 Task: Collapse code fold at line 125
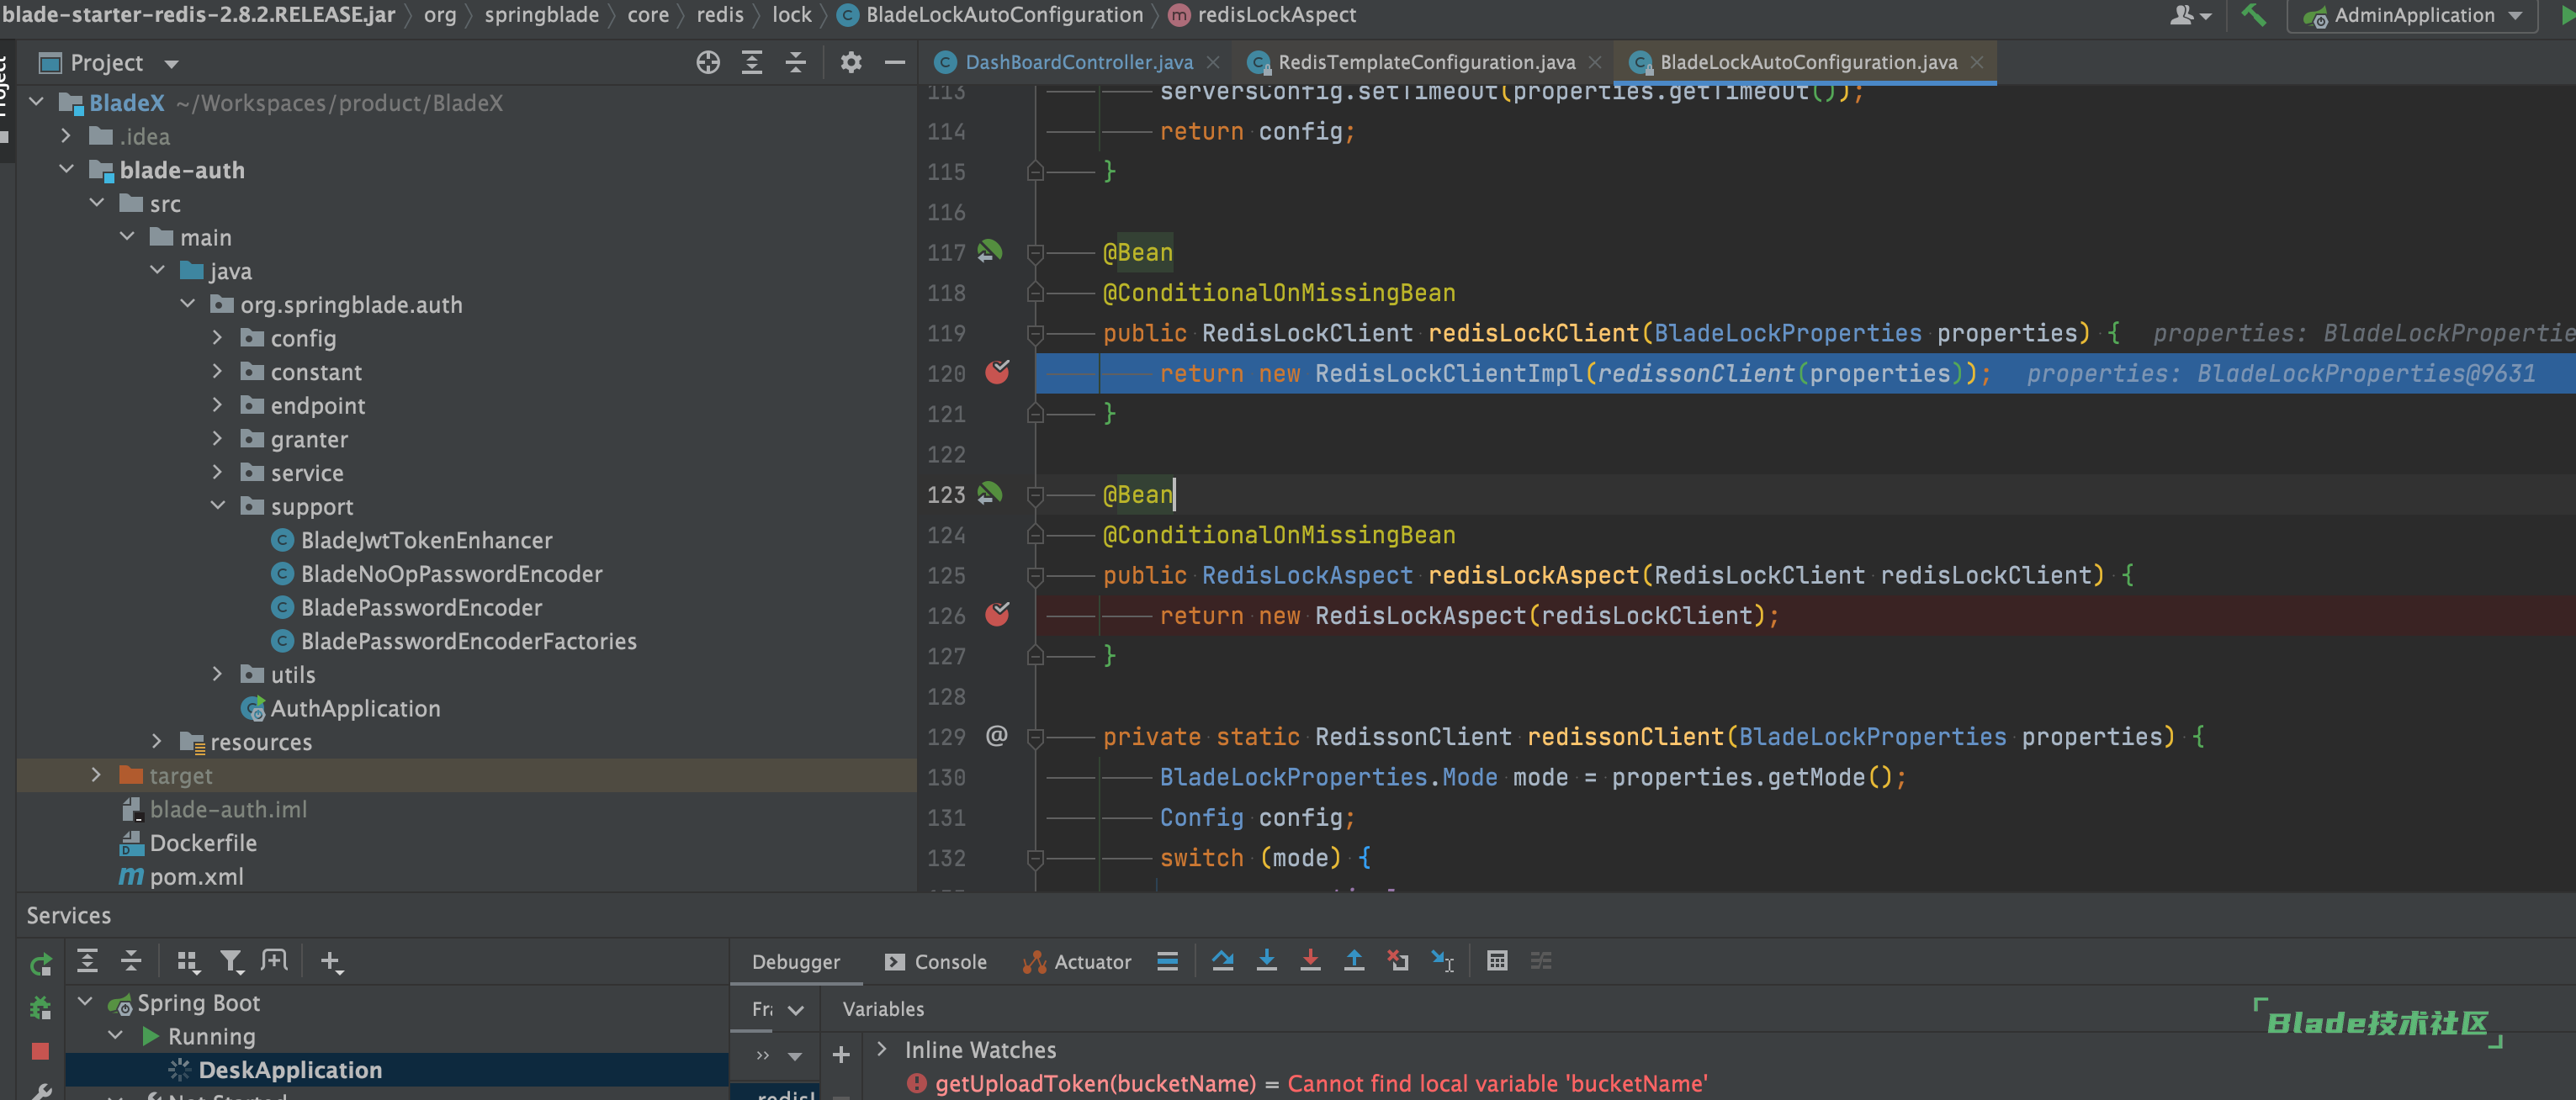[1035, 576]
